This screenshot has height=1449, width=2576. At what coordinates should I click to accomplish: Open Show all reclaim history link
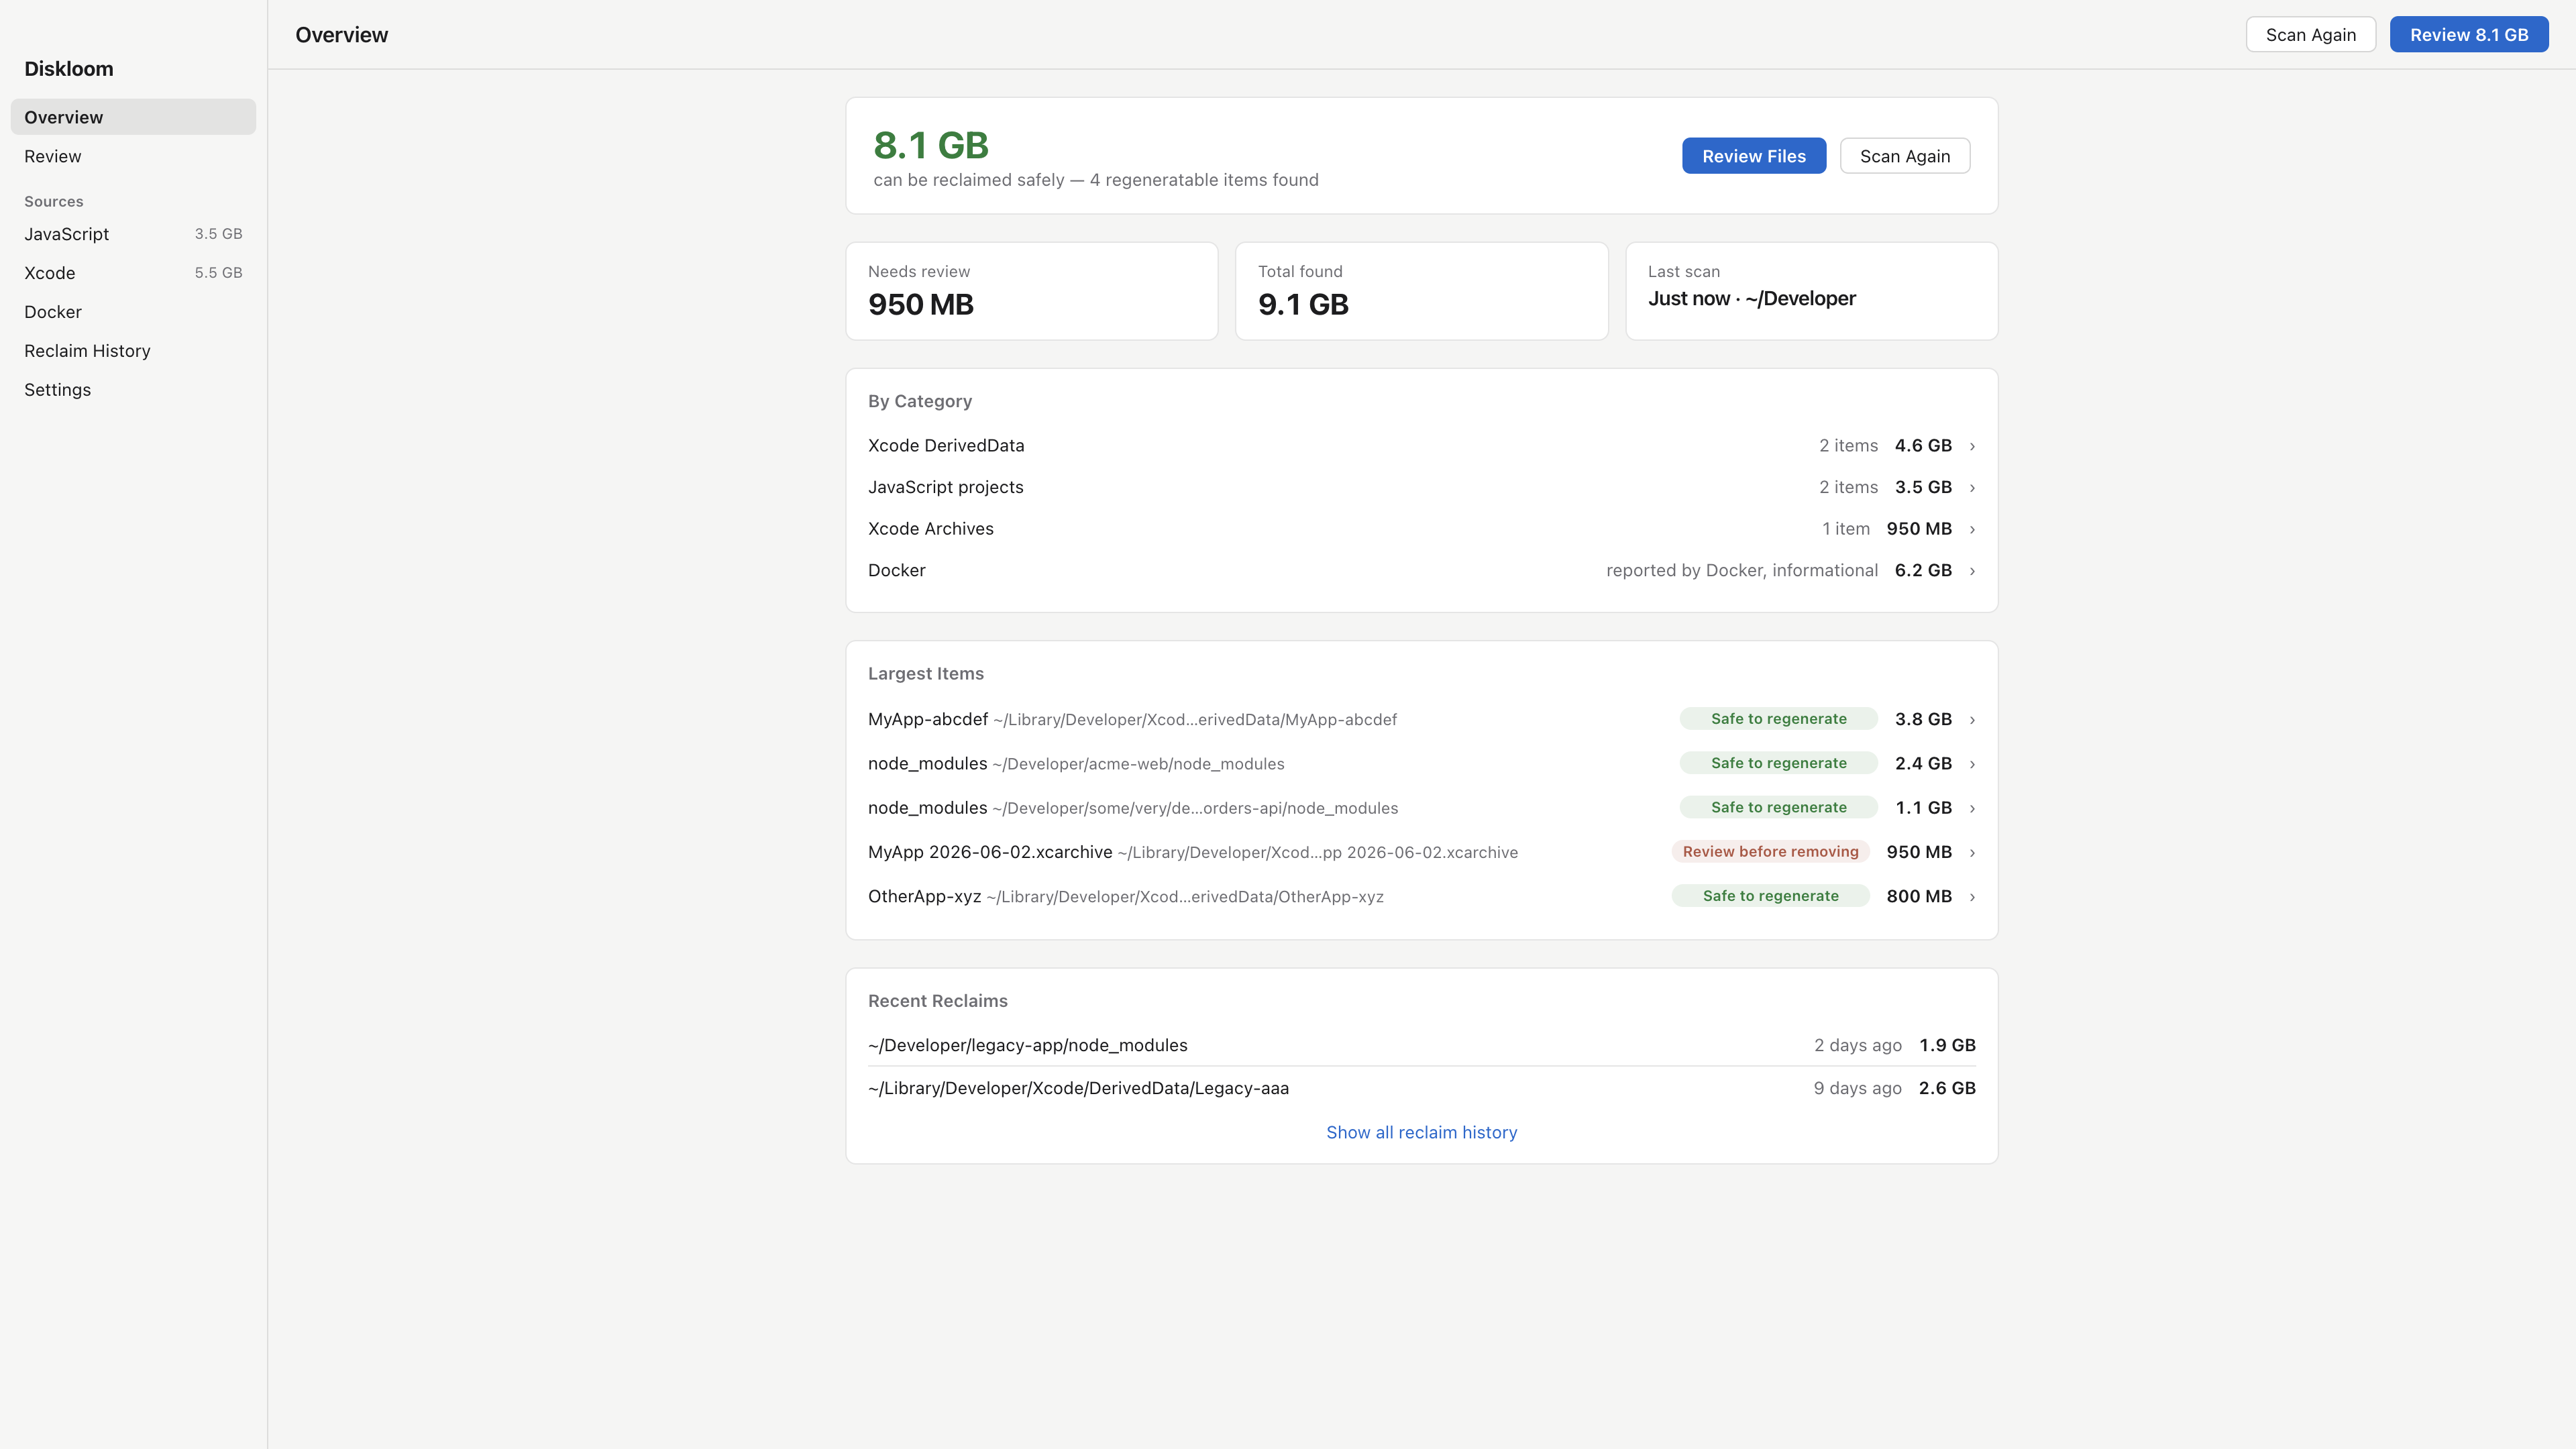pyautogui.click(x=1421, y=1132)
